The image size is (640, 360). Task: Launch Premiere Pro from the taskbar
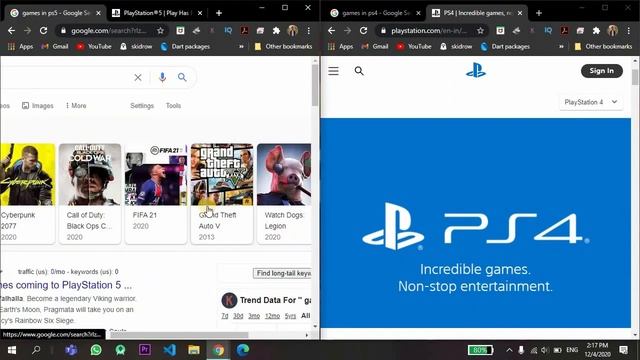[145, 350]
